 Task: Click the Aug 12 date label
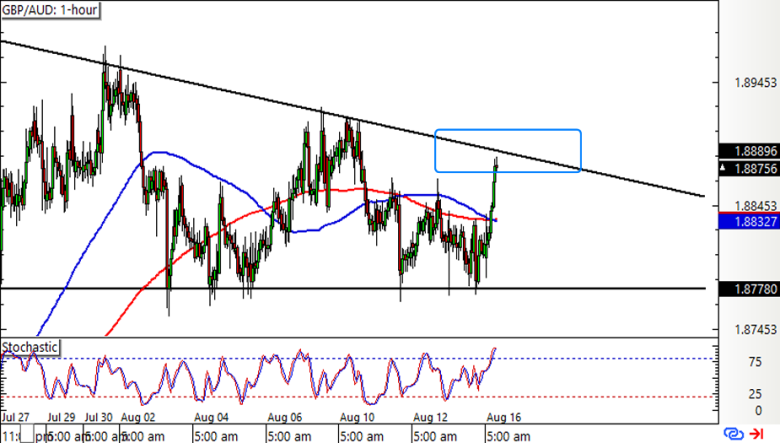click(x=430, y=417)
